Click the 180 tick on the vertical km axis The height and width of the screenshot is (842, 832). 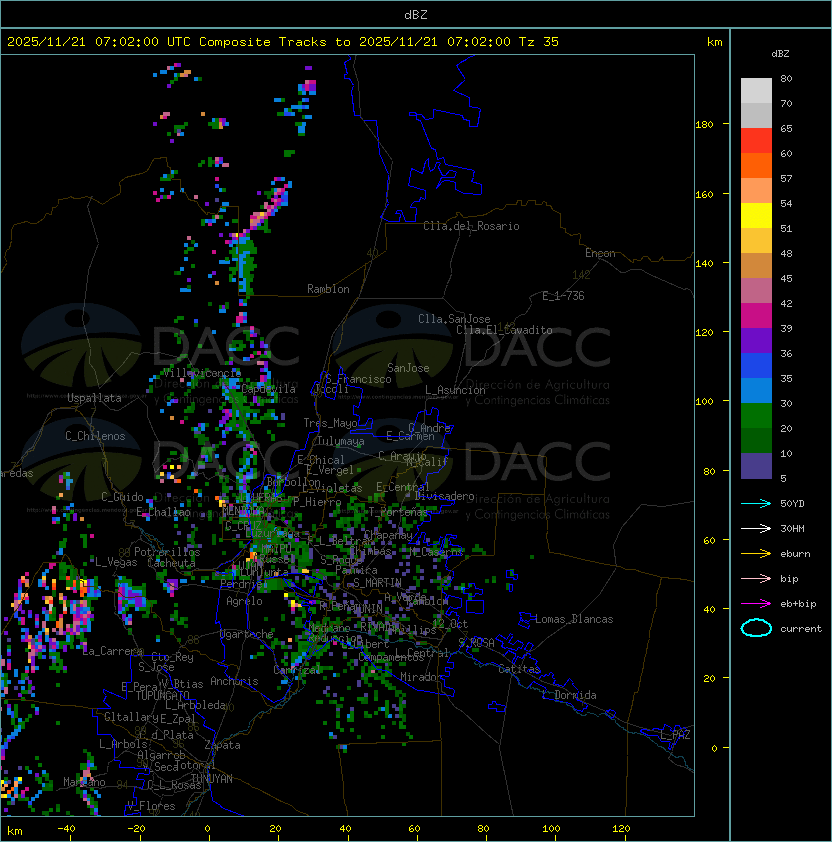coord(704,125)
